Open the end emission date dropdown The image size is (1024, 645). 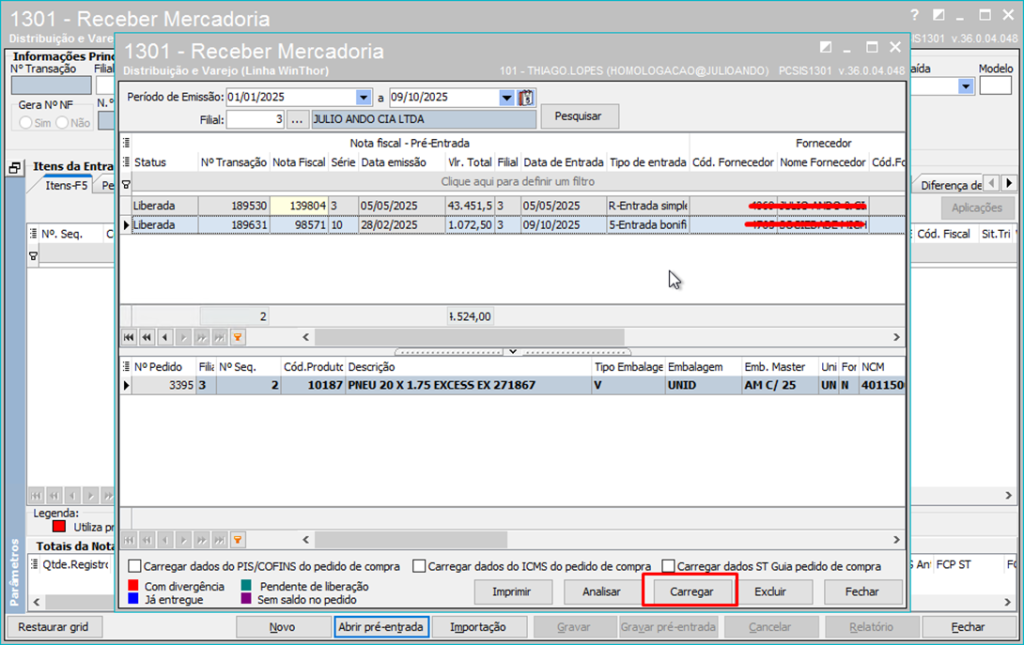(x=506, y=97)
